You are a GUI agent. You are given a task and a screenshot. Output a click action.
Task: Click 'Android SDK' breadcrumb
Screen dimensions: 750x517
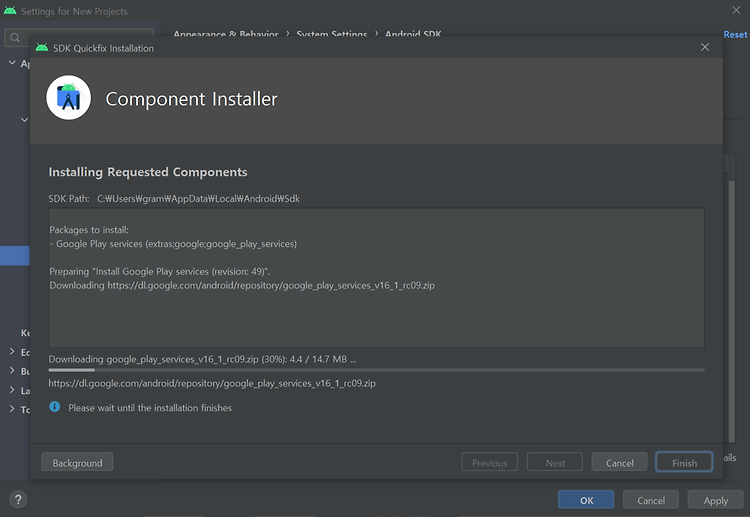click(x=413, y=34)
